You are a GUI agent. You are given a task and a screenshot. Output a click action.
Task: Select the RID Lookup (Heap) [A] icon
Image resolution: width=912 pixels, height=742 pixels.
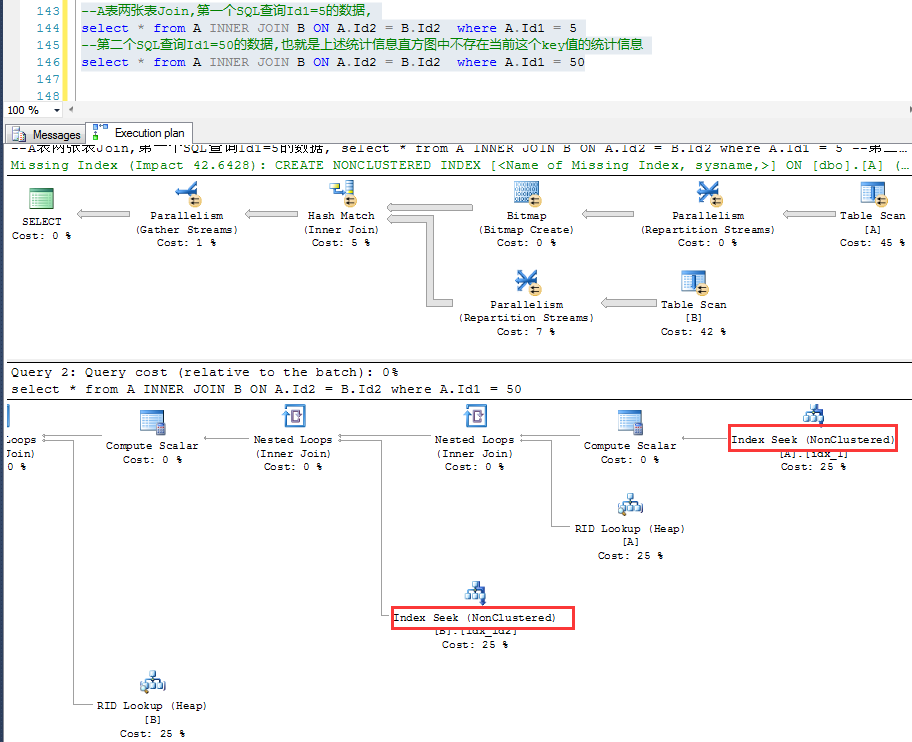pyautogui.click(x=630, y=505)
